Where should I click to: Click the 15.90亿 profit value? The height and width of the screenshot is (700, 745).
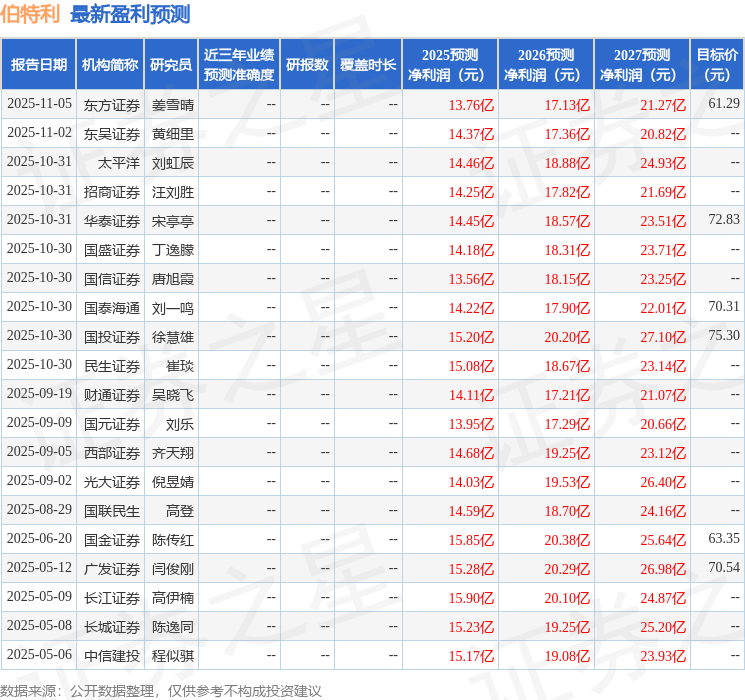coord(471,598)
